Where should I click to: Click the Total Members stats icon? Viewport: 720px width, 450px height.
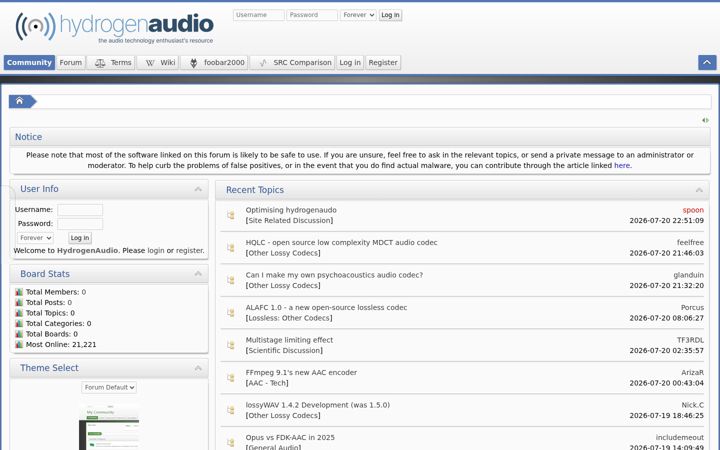(19, 292)
